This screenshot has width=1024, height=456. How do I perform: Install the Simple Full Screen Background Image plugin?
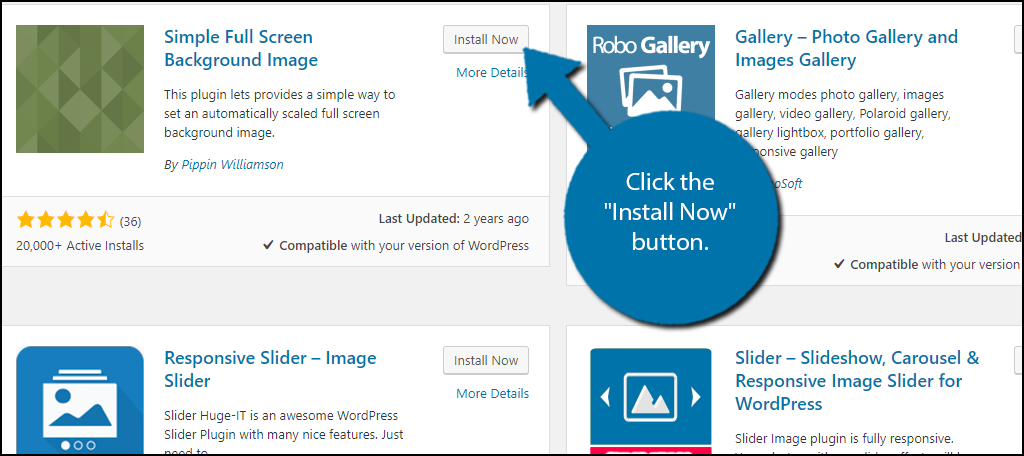pos(486,40)
